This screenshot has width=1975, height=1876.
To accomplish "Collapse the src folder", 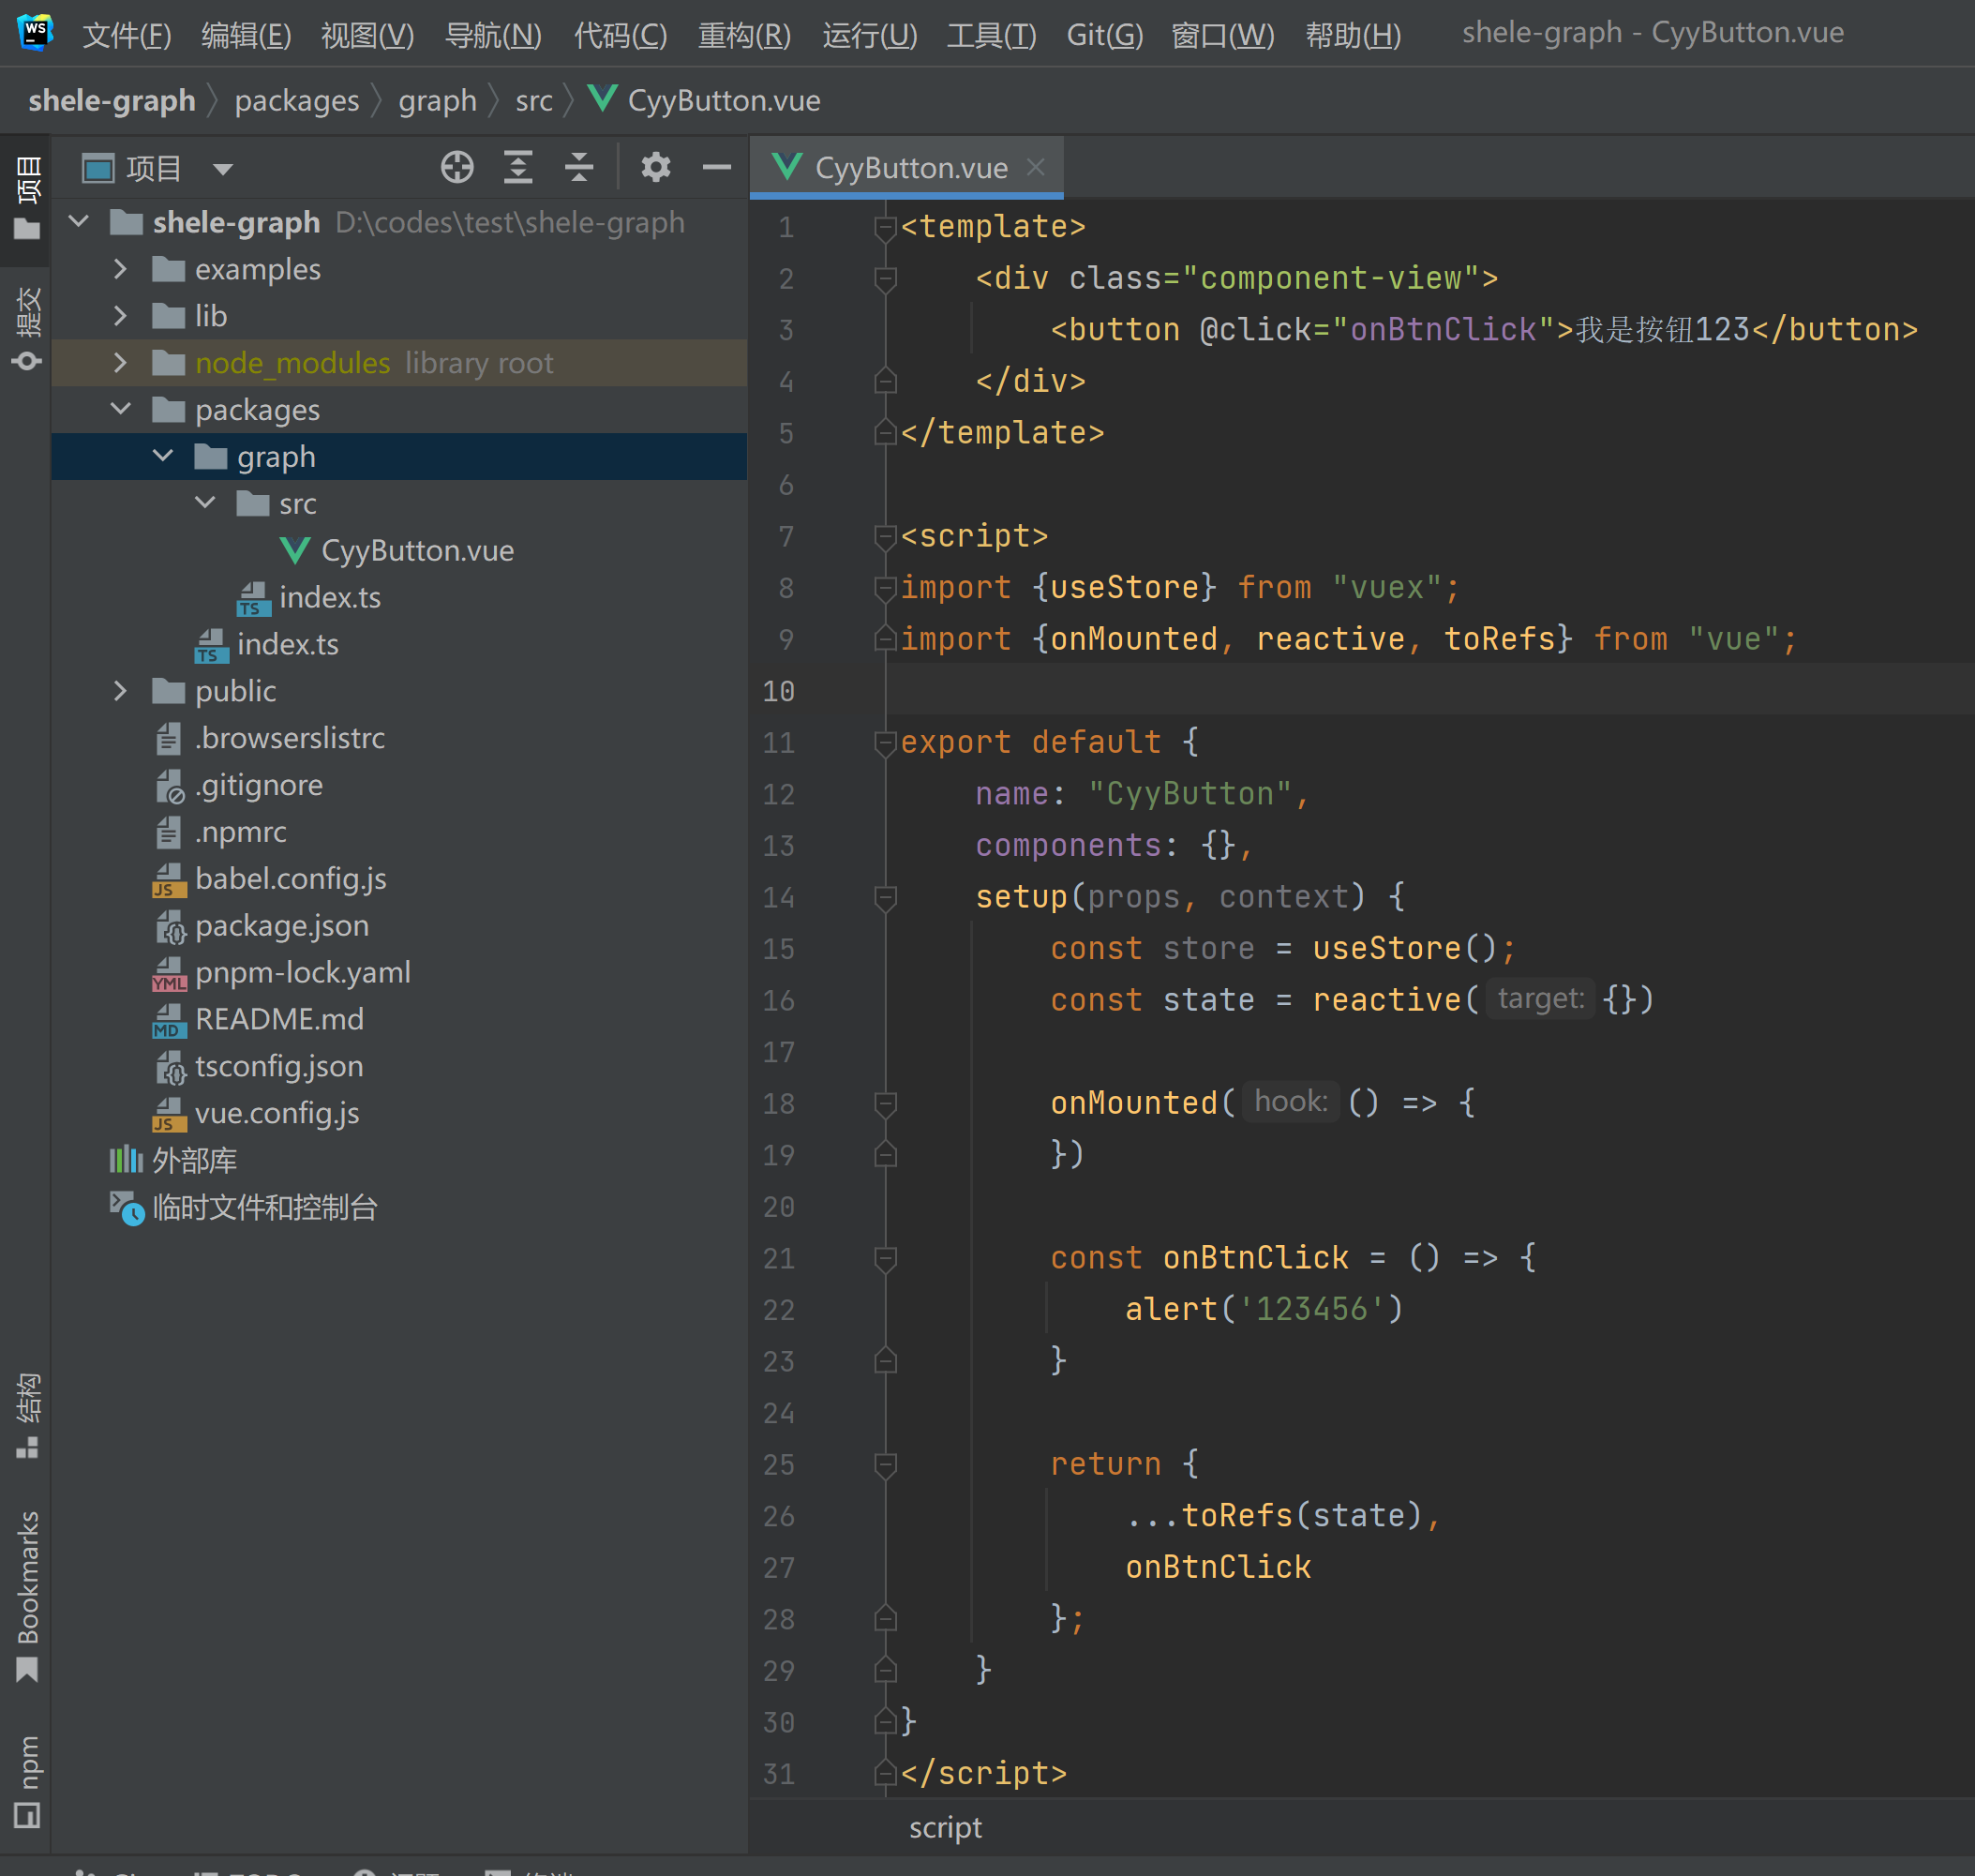I will click(x=205, y=503).
